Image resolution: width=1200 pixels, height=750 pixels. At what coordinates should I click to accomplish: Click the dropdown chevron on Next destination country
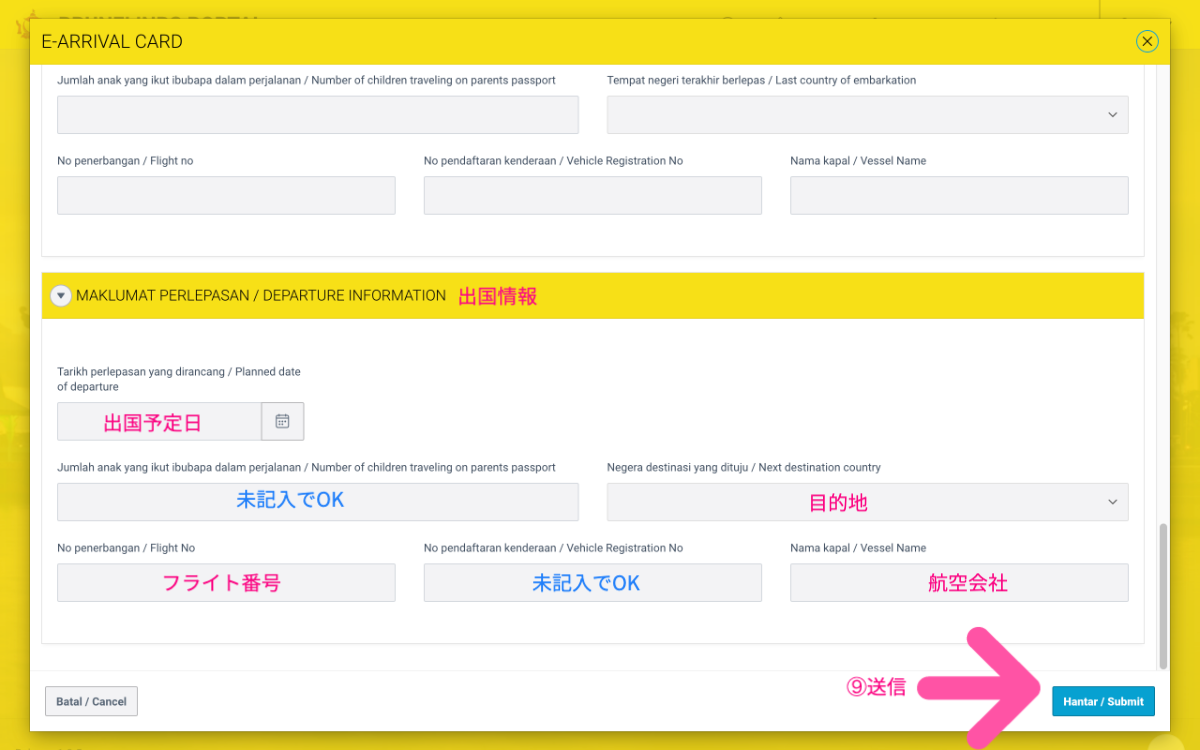click(x=1114, y=502)
